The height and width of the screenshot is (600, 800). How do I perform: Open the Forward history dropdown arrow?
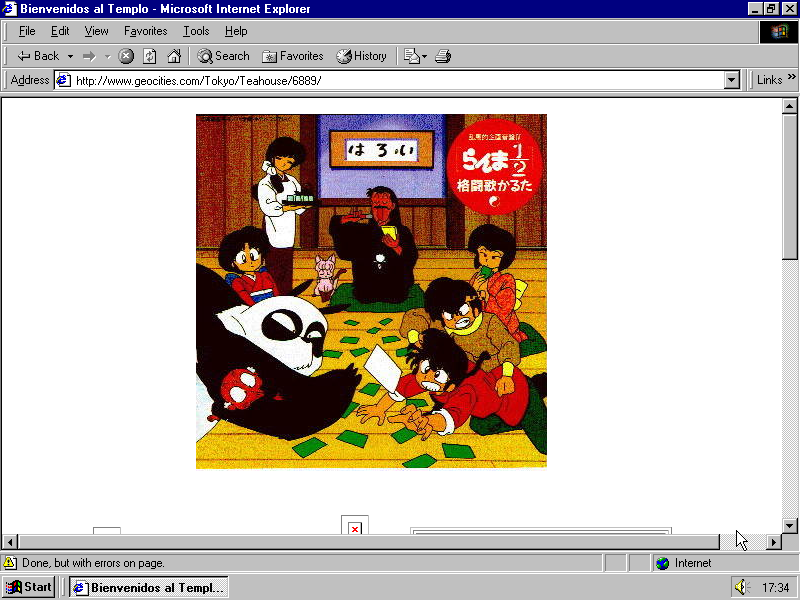click(108, 56)
